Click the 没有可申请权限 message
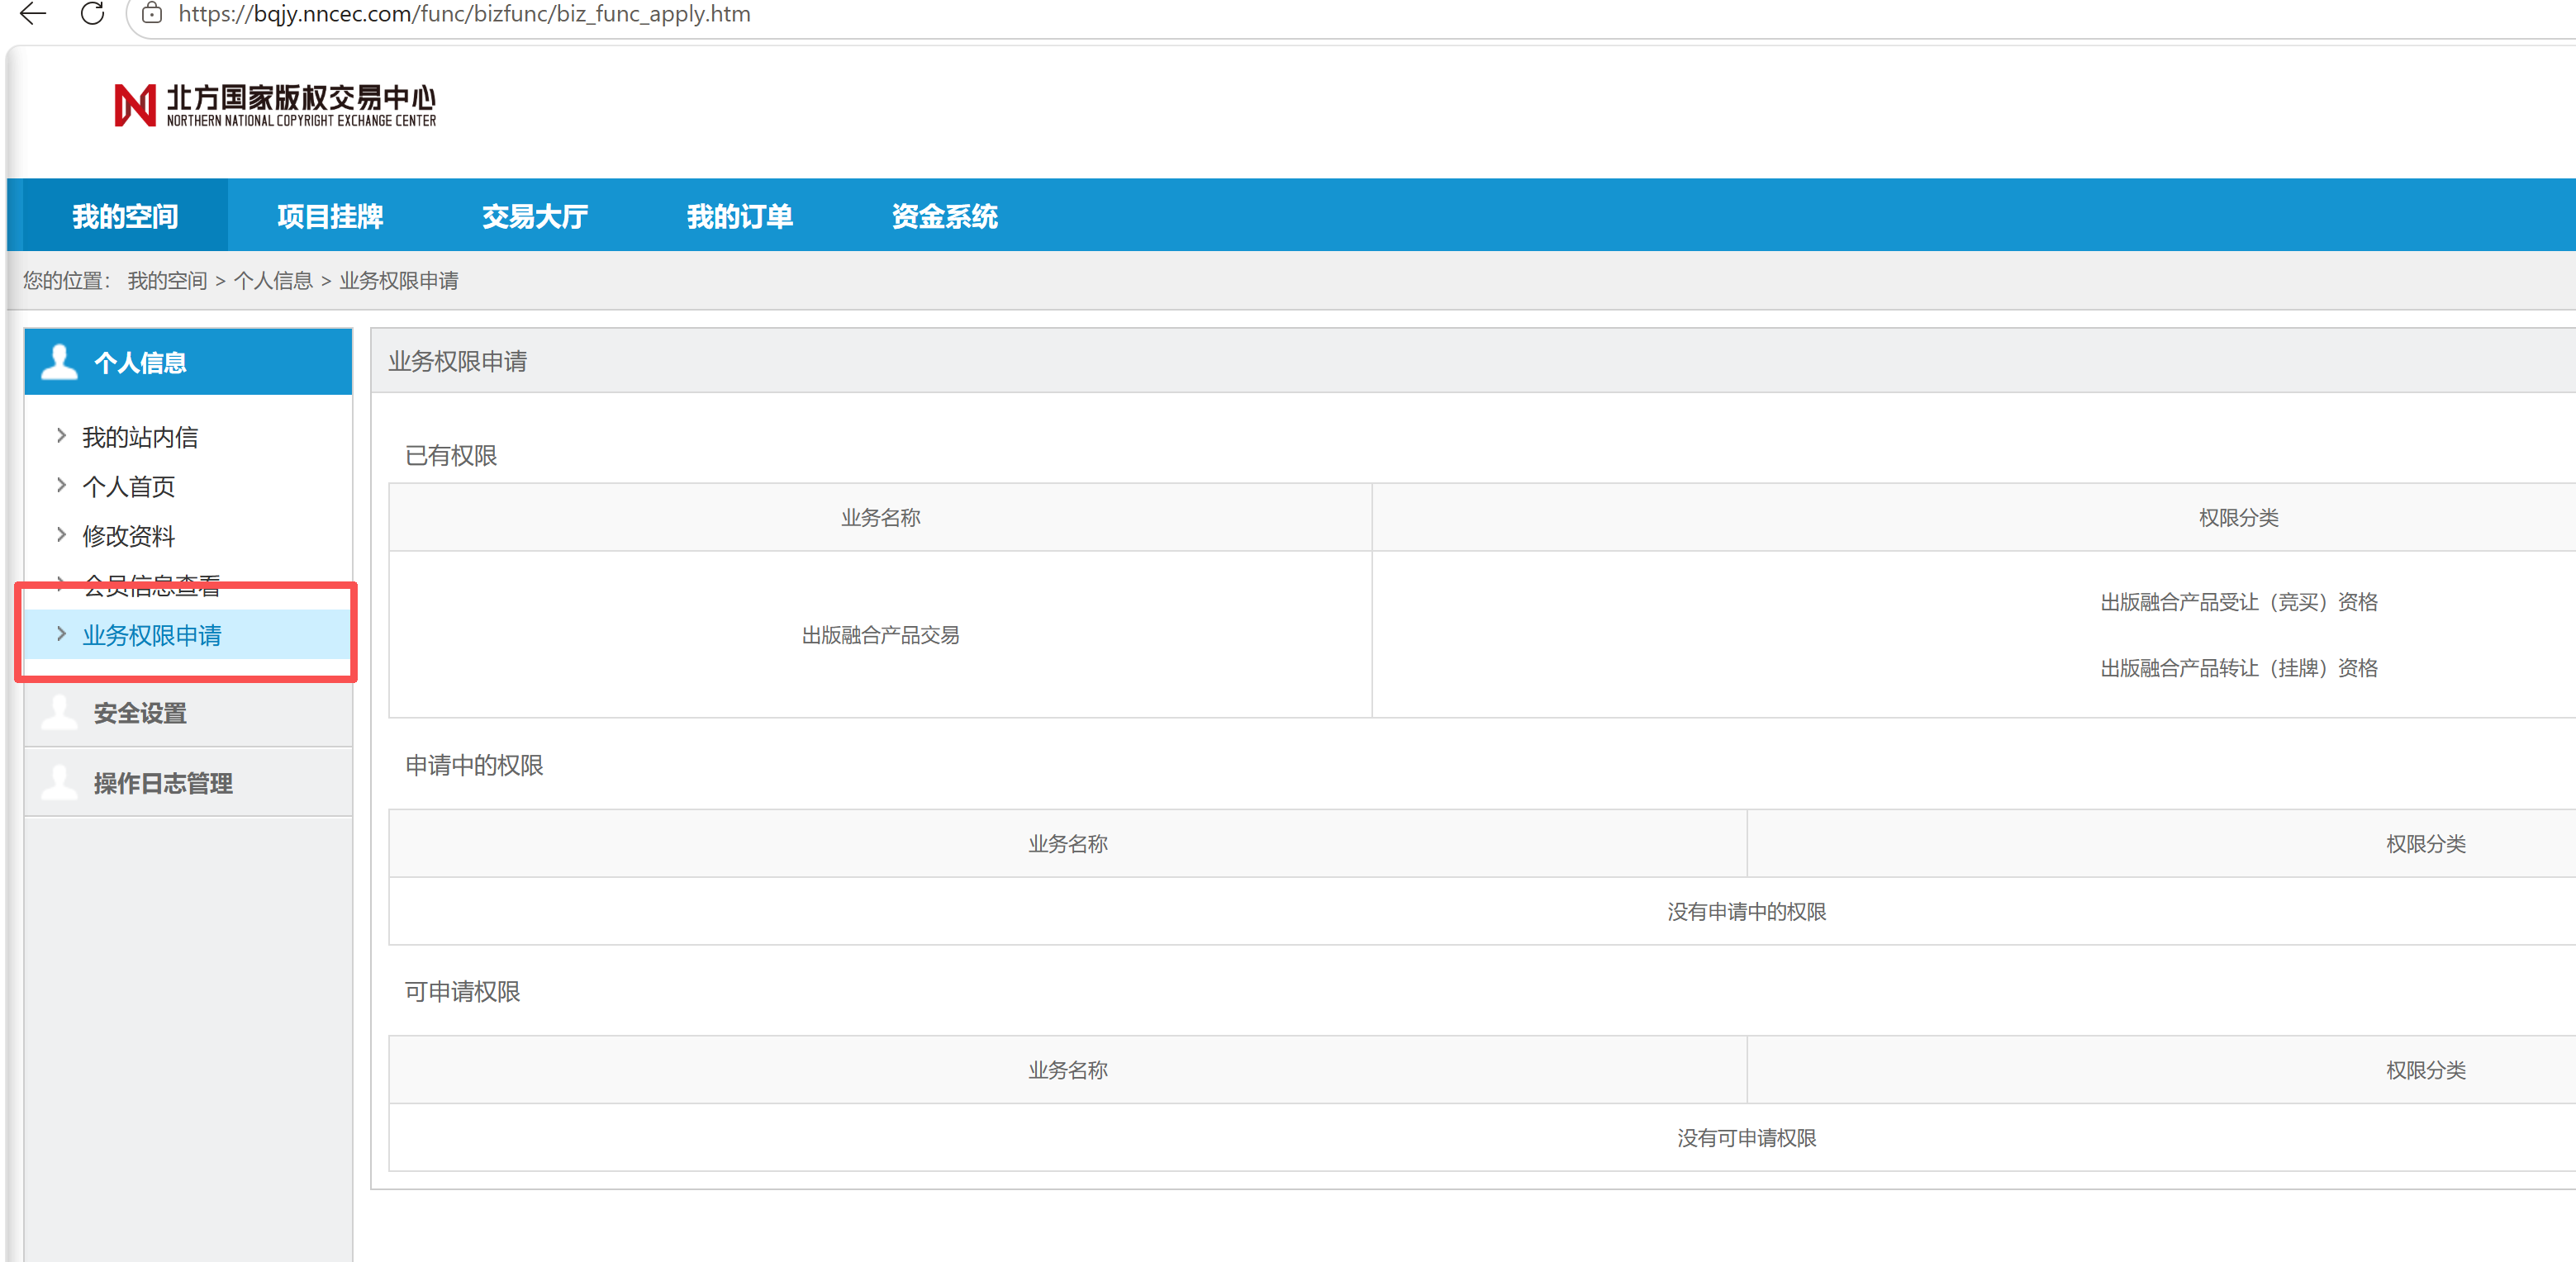This screenshot has height=1262, width=2576. tap(1747, 1138)
